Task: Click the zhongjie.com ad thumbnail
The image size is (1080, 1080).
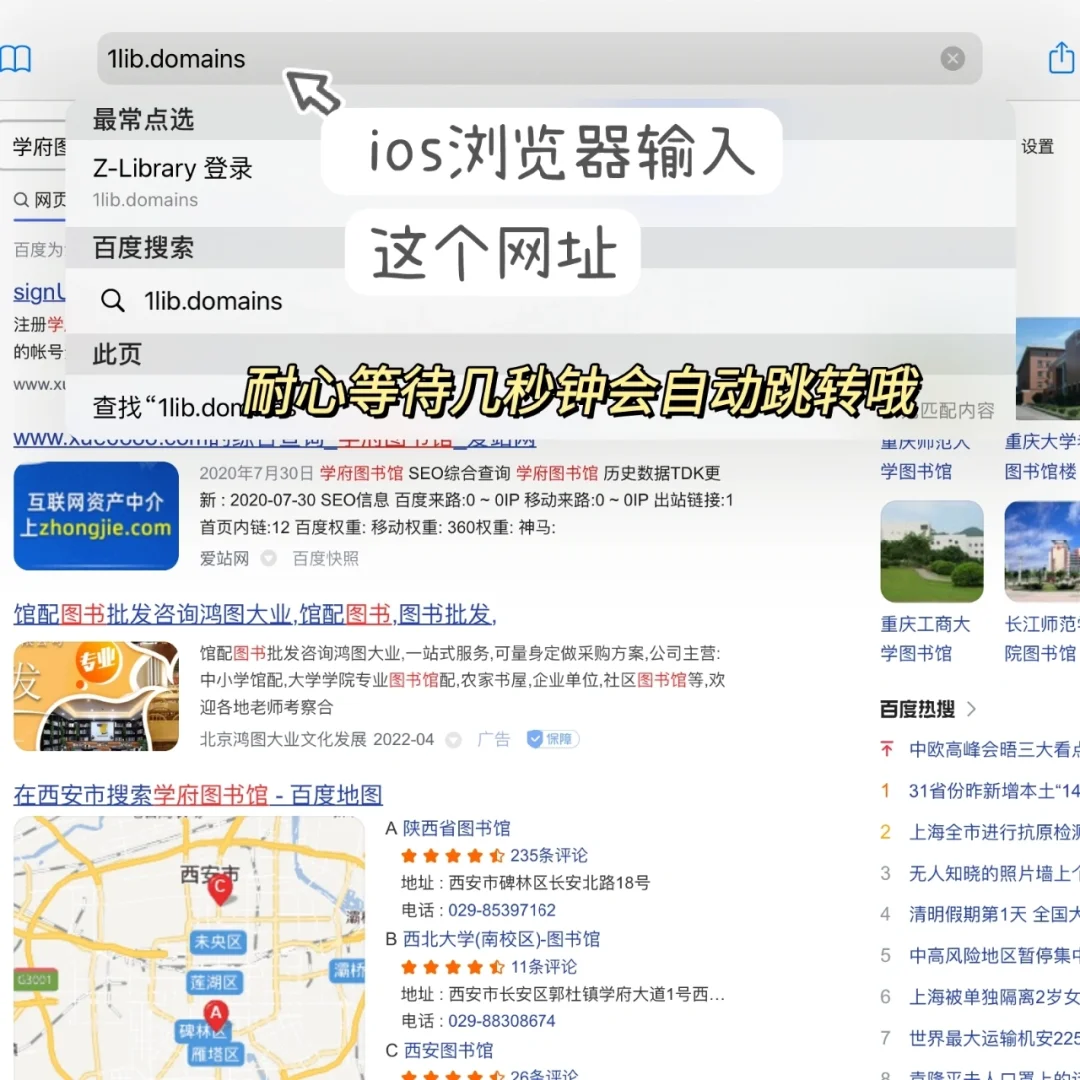Action: [x=96, y=515]
